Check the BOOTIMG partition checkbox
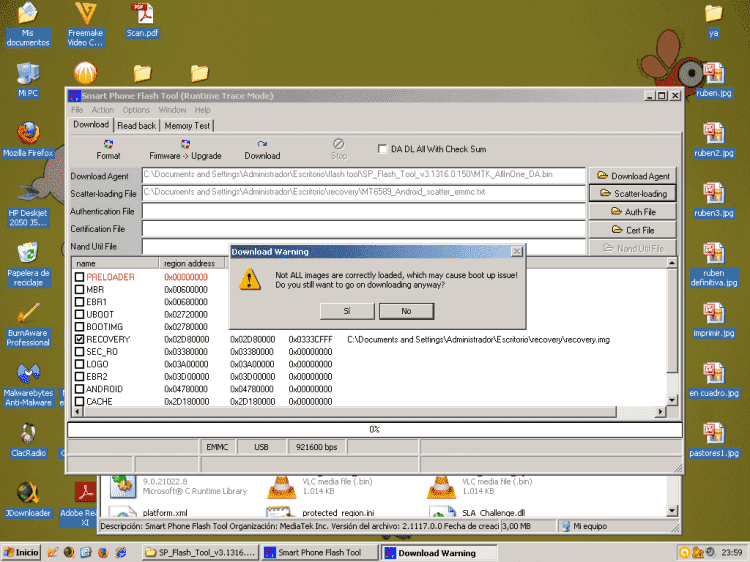The image size is (750, 562). click(x=79, y=327)
